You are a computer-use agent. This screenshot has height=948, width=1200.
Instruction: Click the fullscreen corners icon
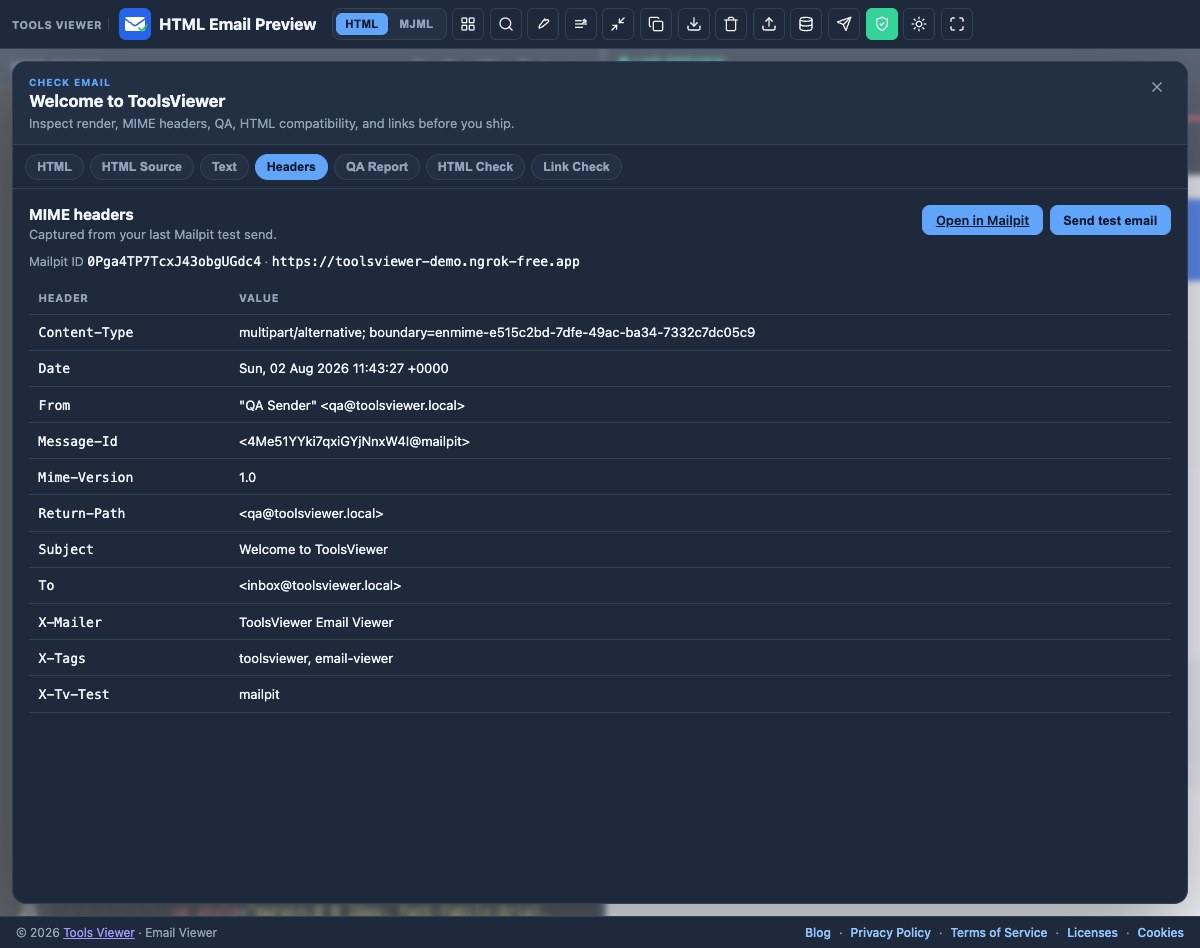(x=957, y=24)
